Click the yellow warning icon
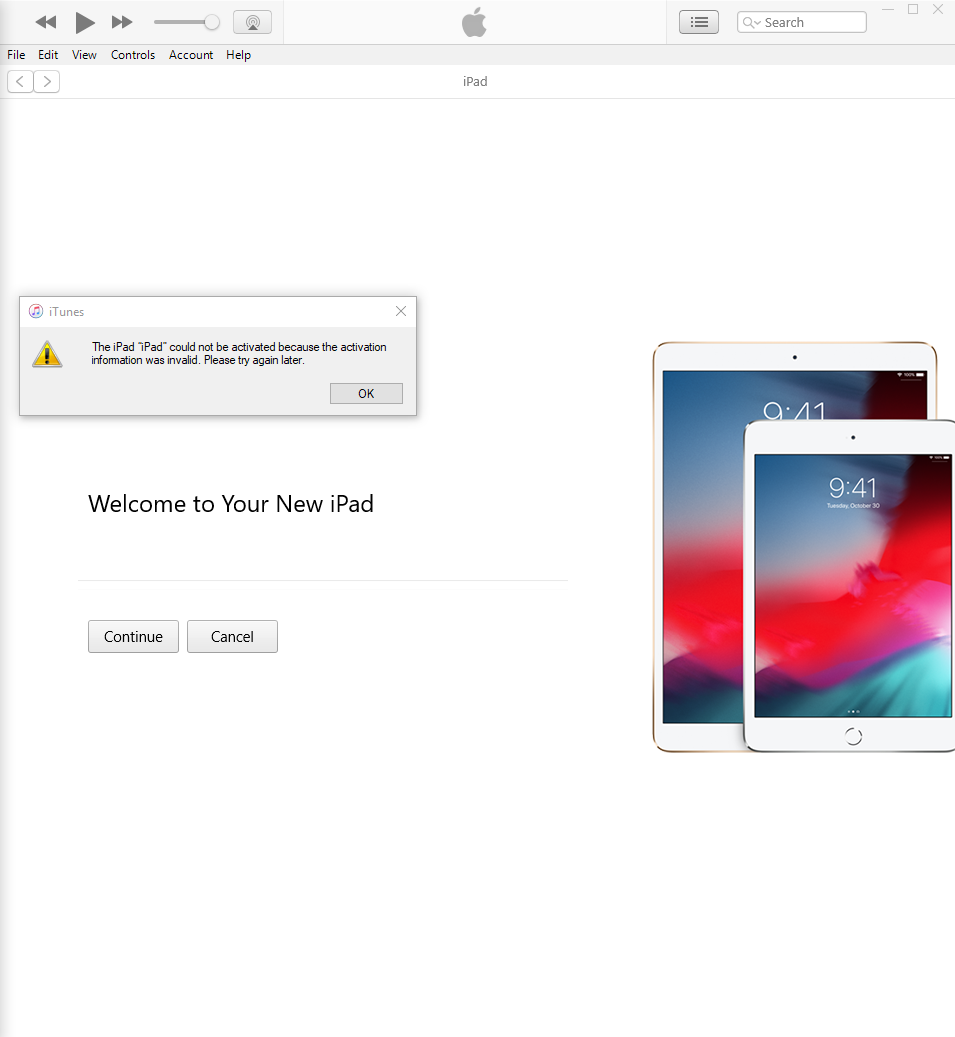955x1037 pixels. click(x=47, y=354)
